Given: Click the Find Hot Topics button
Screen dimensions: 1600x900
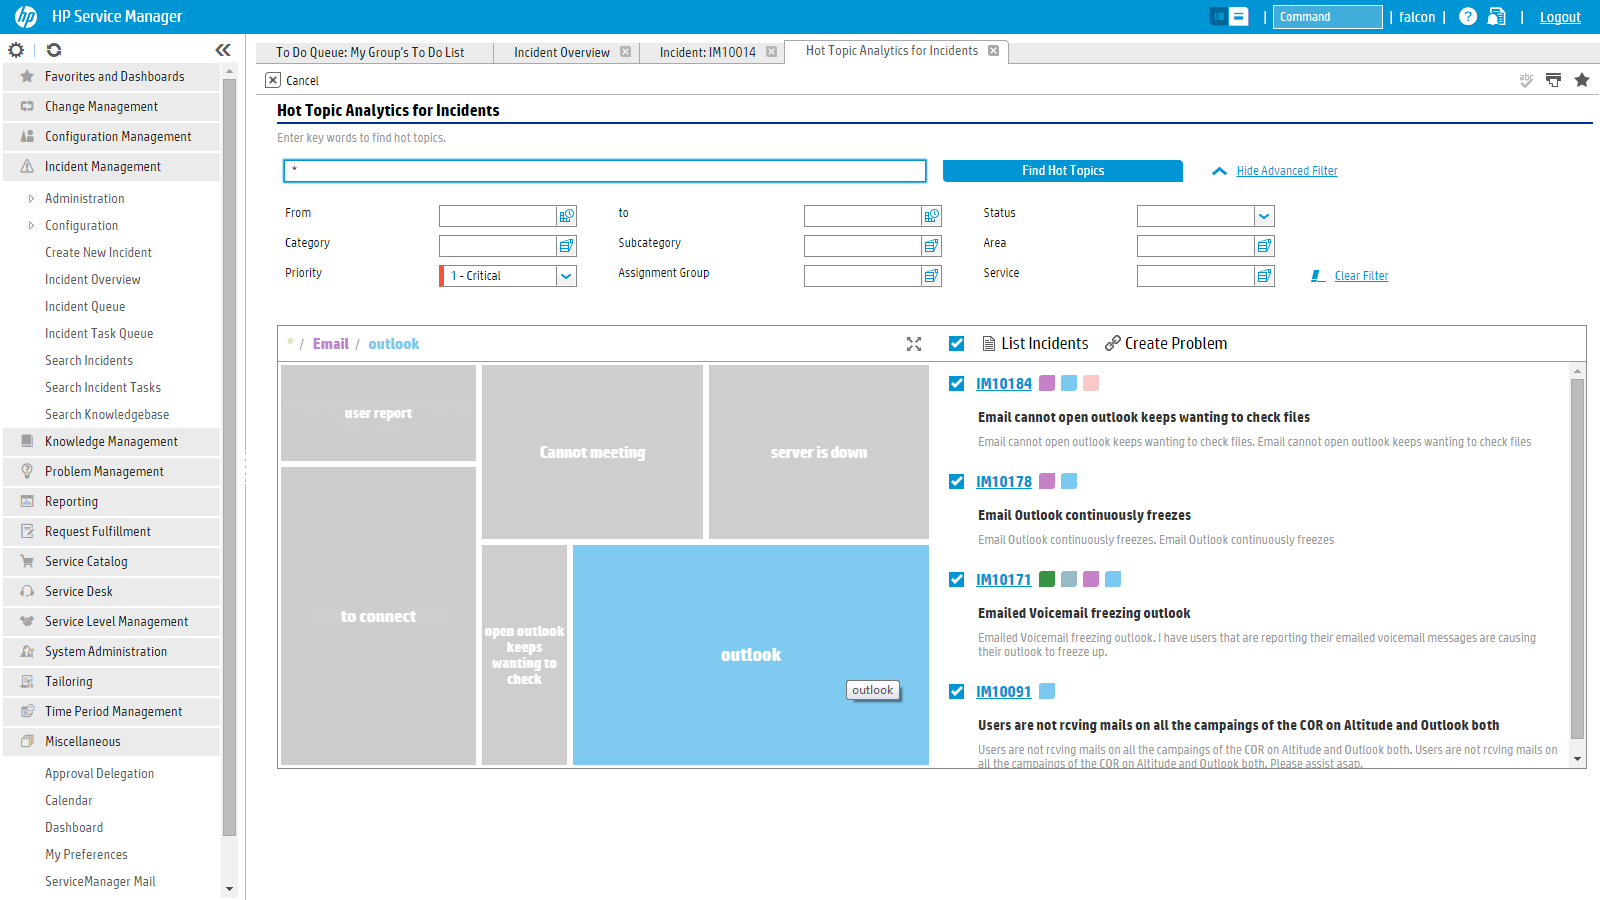Looking at the screenshot, I should 1062,171.
